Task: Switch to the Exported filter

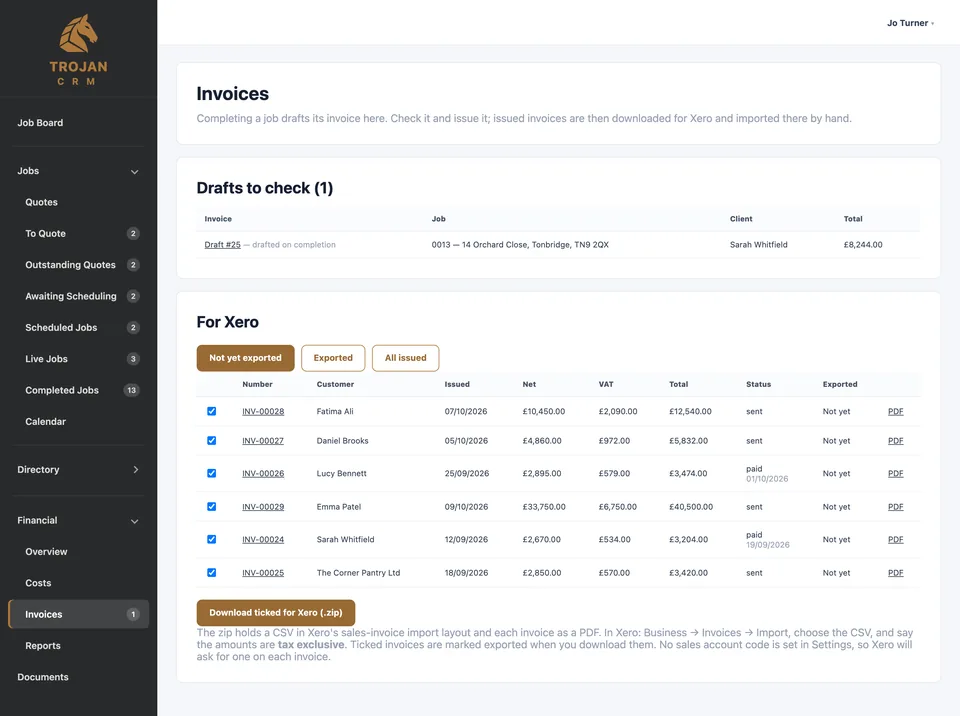Action: pos(333,358)
